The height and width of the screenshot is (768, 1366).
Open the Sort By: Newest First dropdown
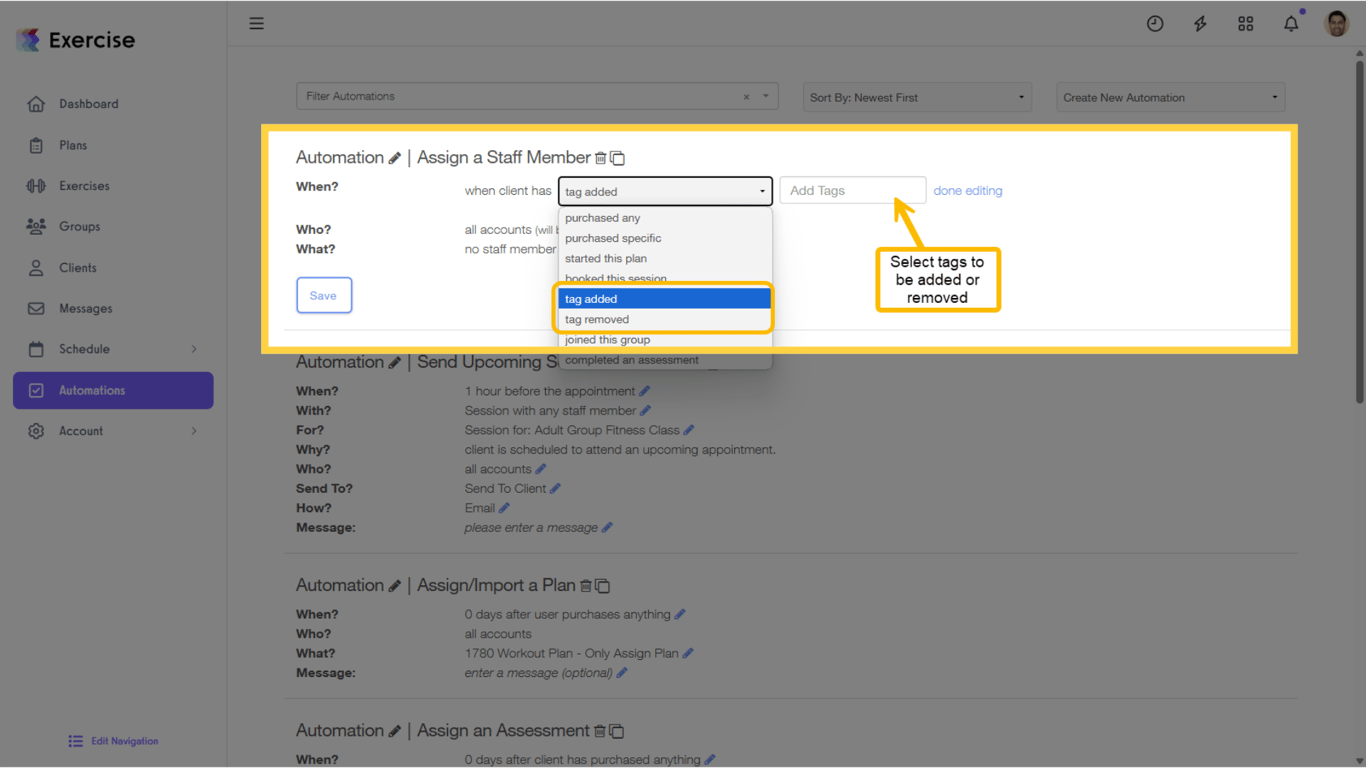point(916,97)
